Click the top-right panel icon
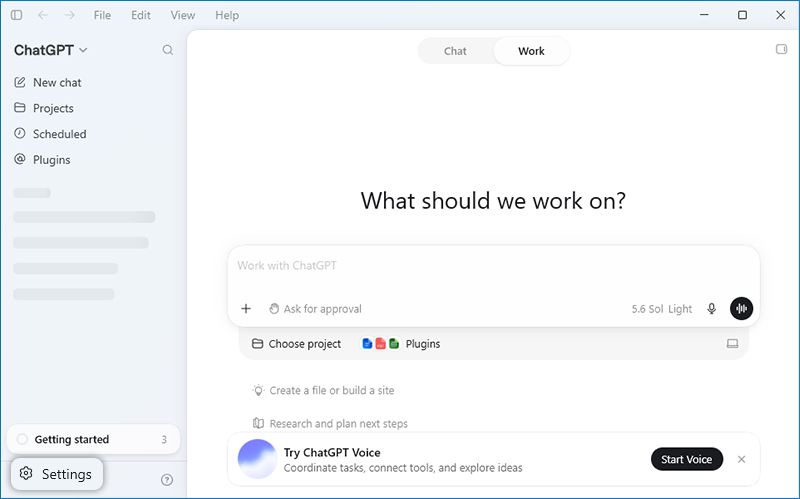 (x=781, y=49)
